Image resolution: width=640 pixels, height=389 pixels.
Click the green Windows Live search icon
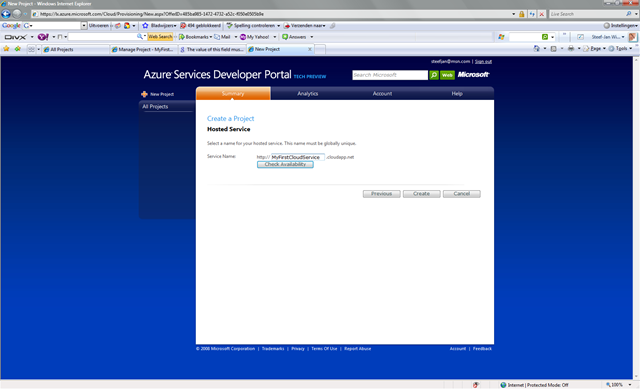click(544, 37)
